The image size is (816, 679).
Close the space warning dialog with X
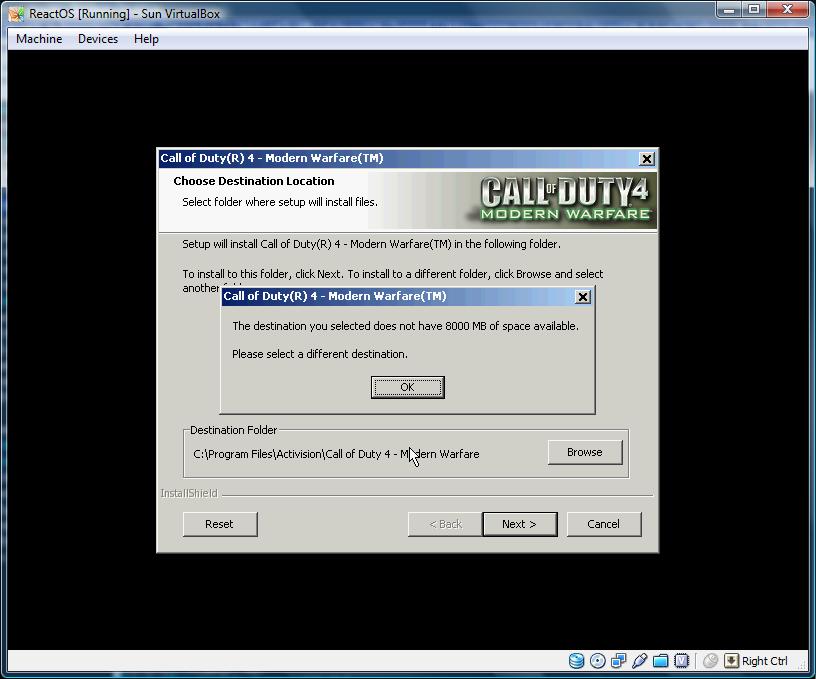[583, 297]
